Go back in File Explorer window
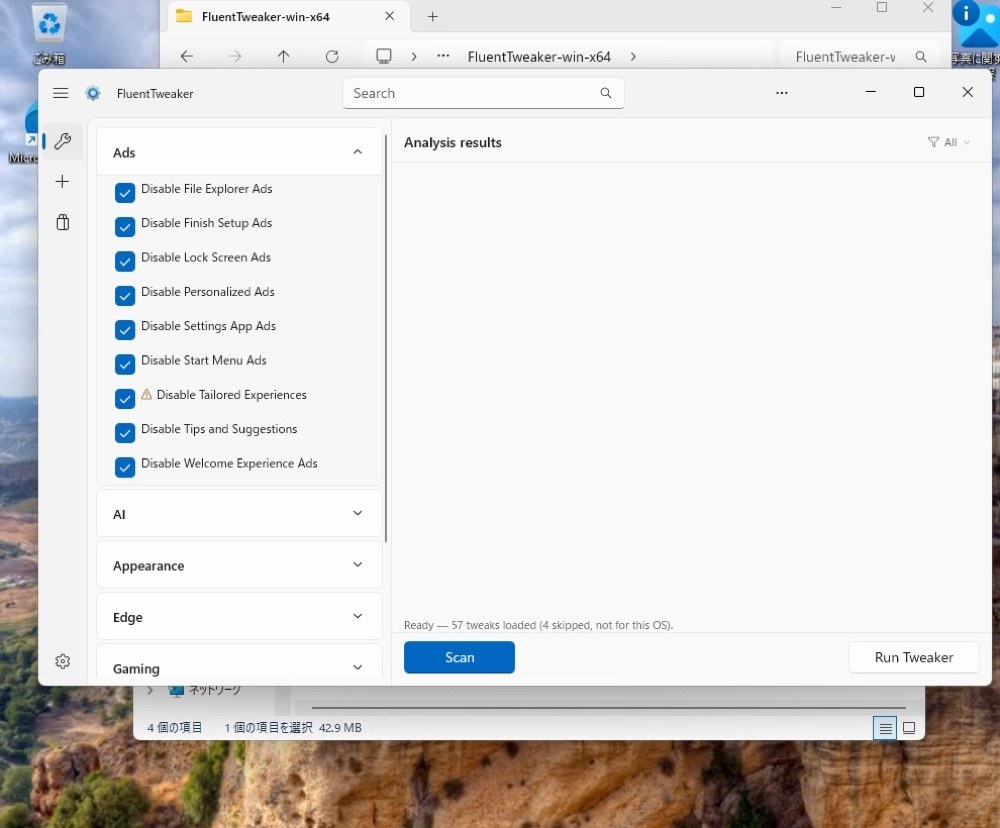 point(187,57)
